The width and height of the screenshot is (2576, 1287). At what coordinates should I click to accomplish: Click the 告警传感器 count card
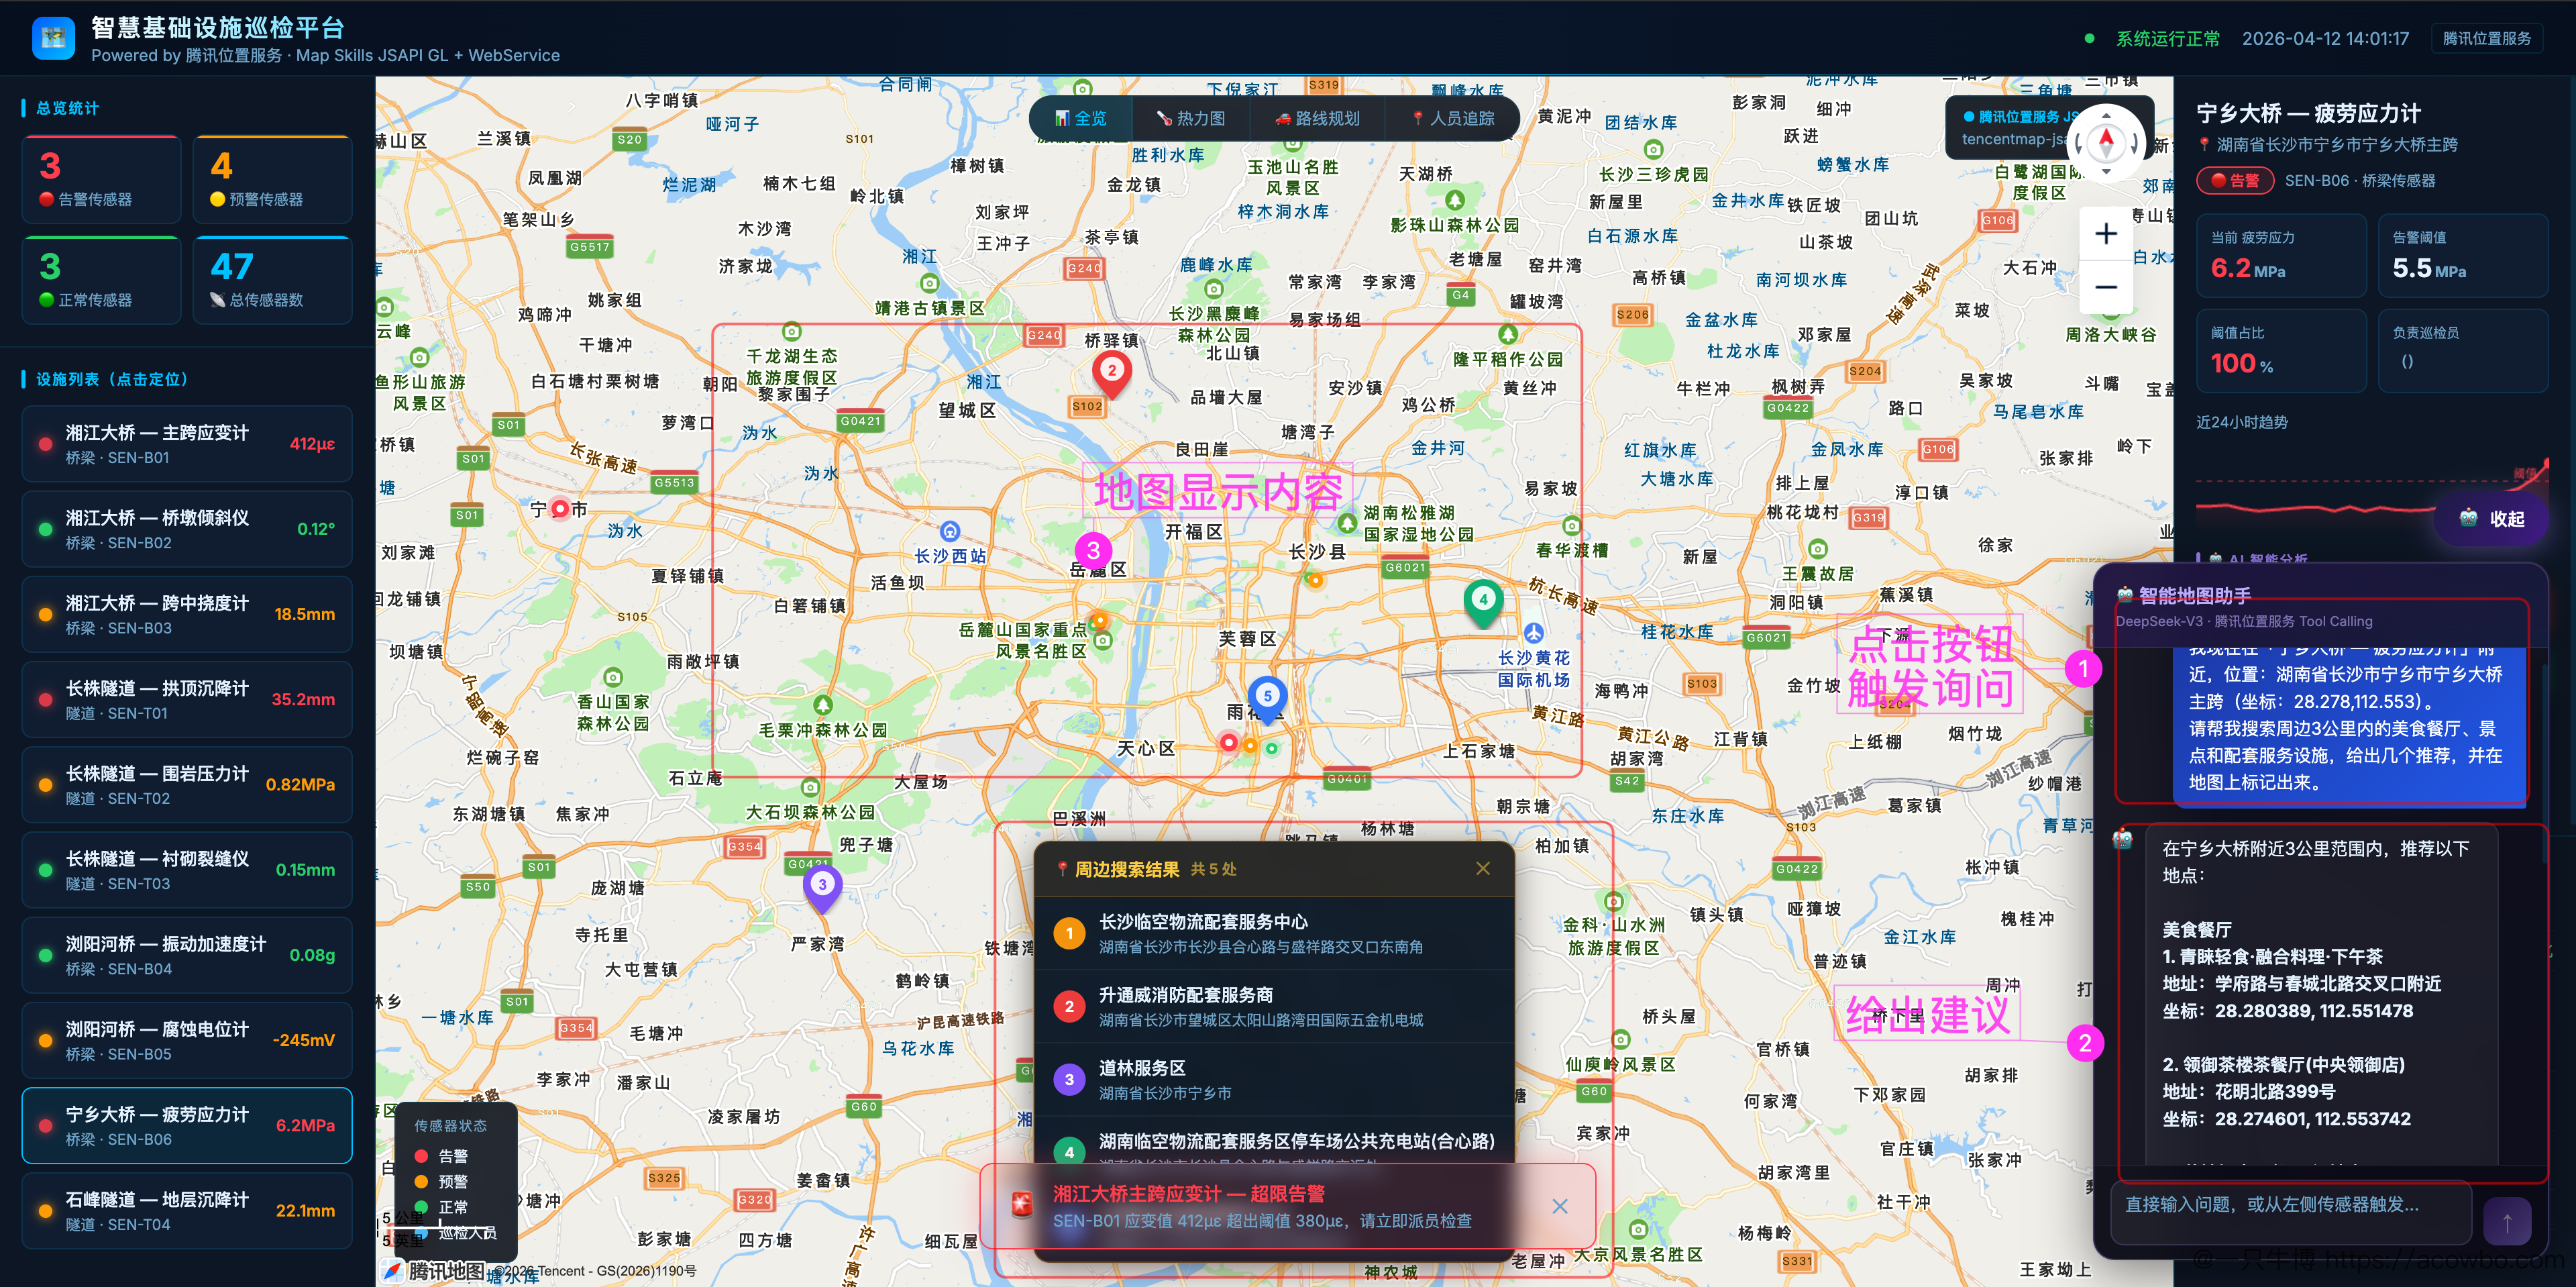(101, 179)
